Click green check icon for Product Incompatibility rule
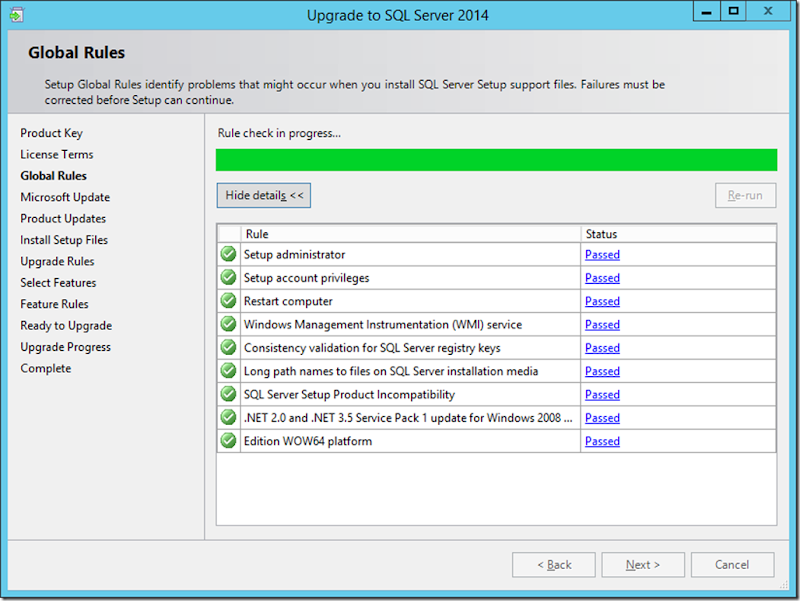This screenshot has height=601, width=800. (229, 394)
